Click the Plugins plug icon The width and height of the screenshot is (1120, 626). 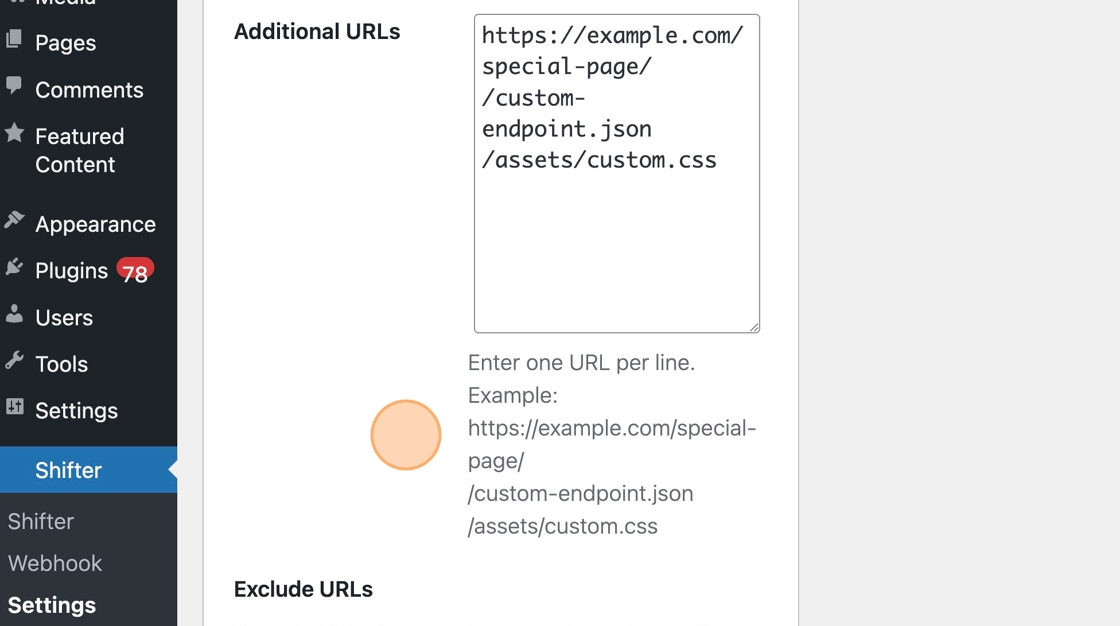tap(14, 267)
